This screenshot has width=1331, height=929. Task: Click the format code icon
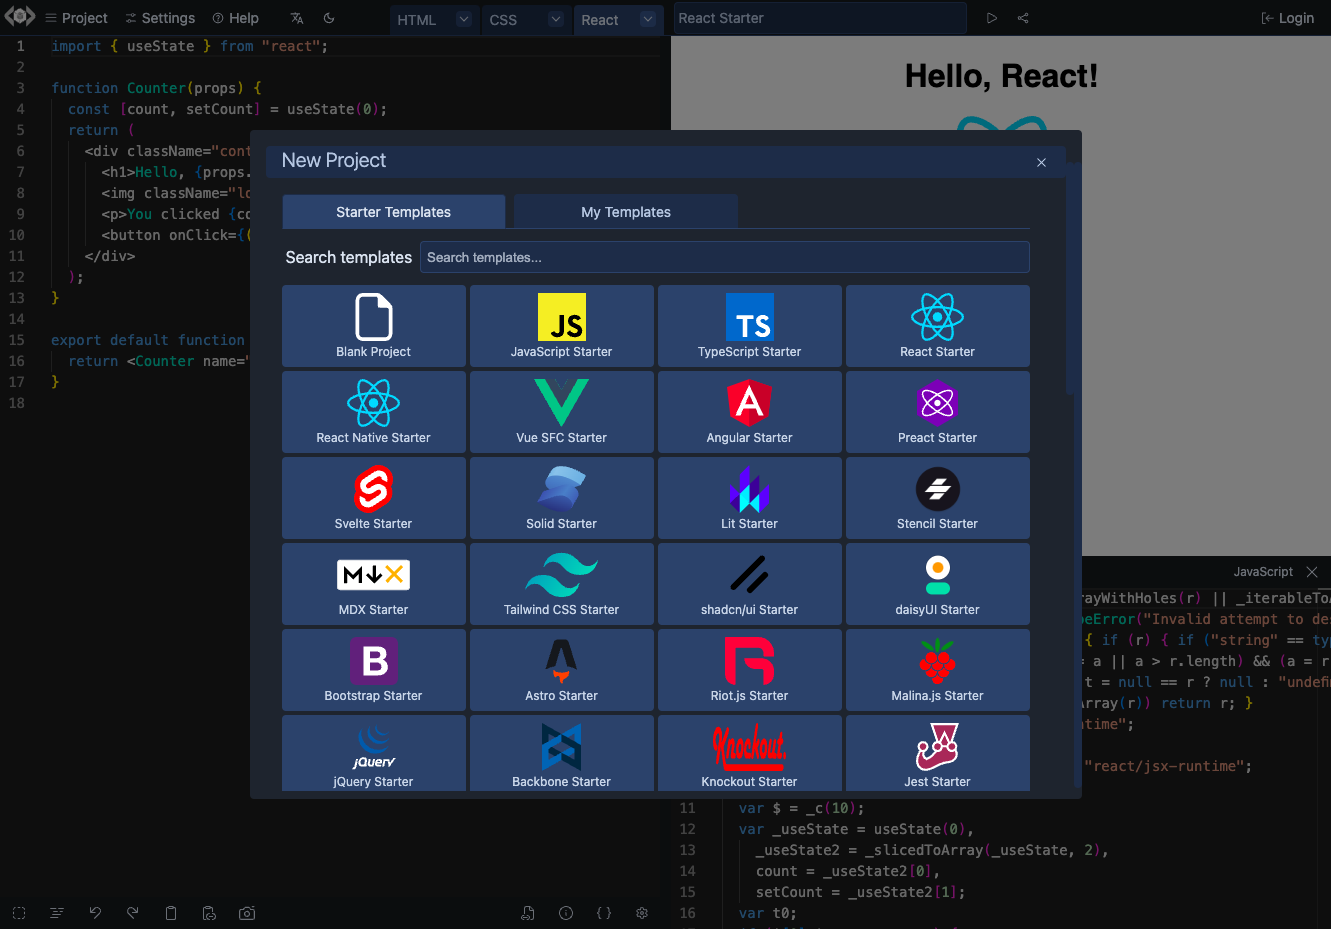[x=57, y=913]
